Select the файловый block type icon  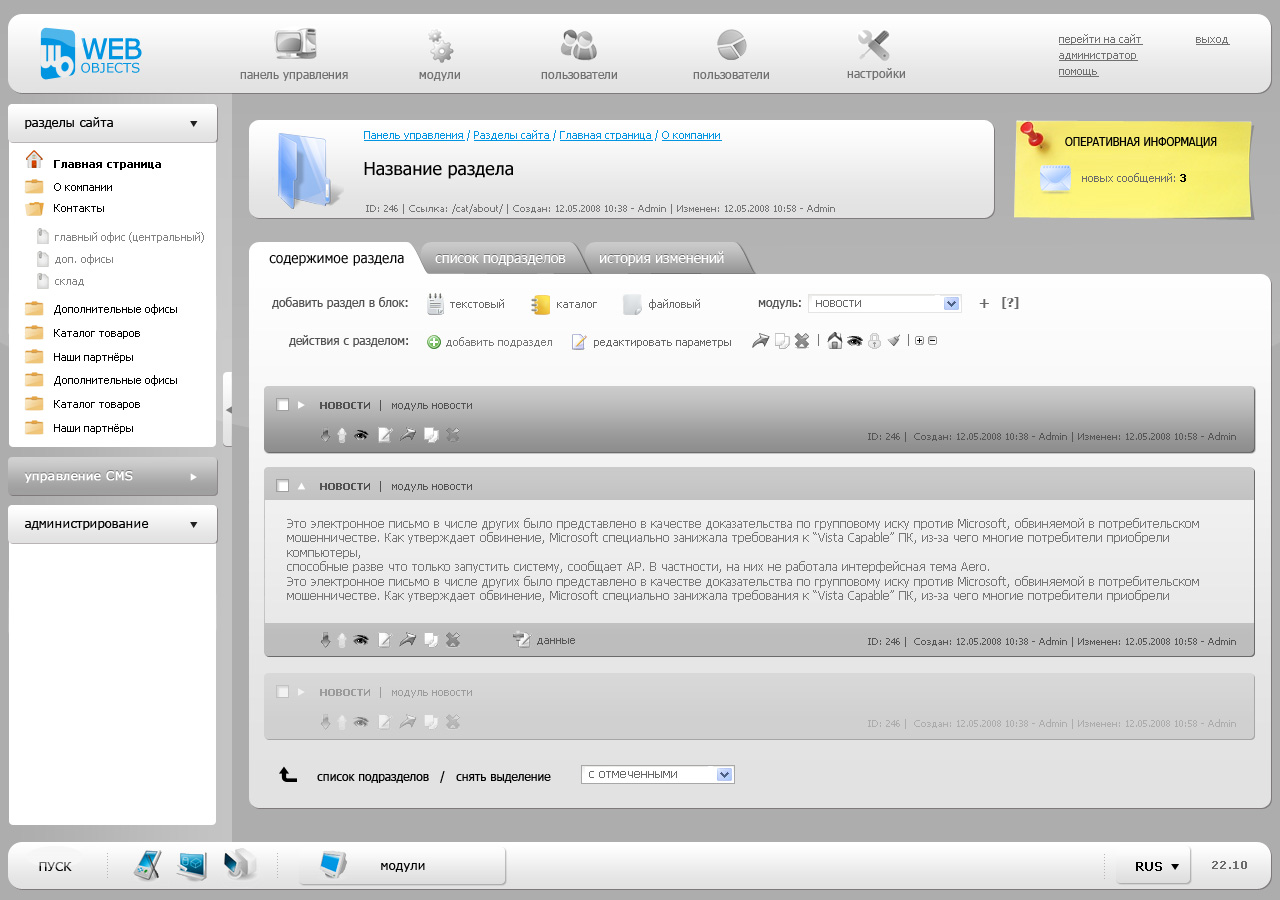pyautogui.click(x=631, y=302)
